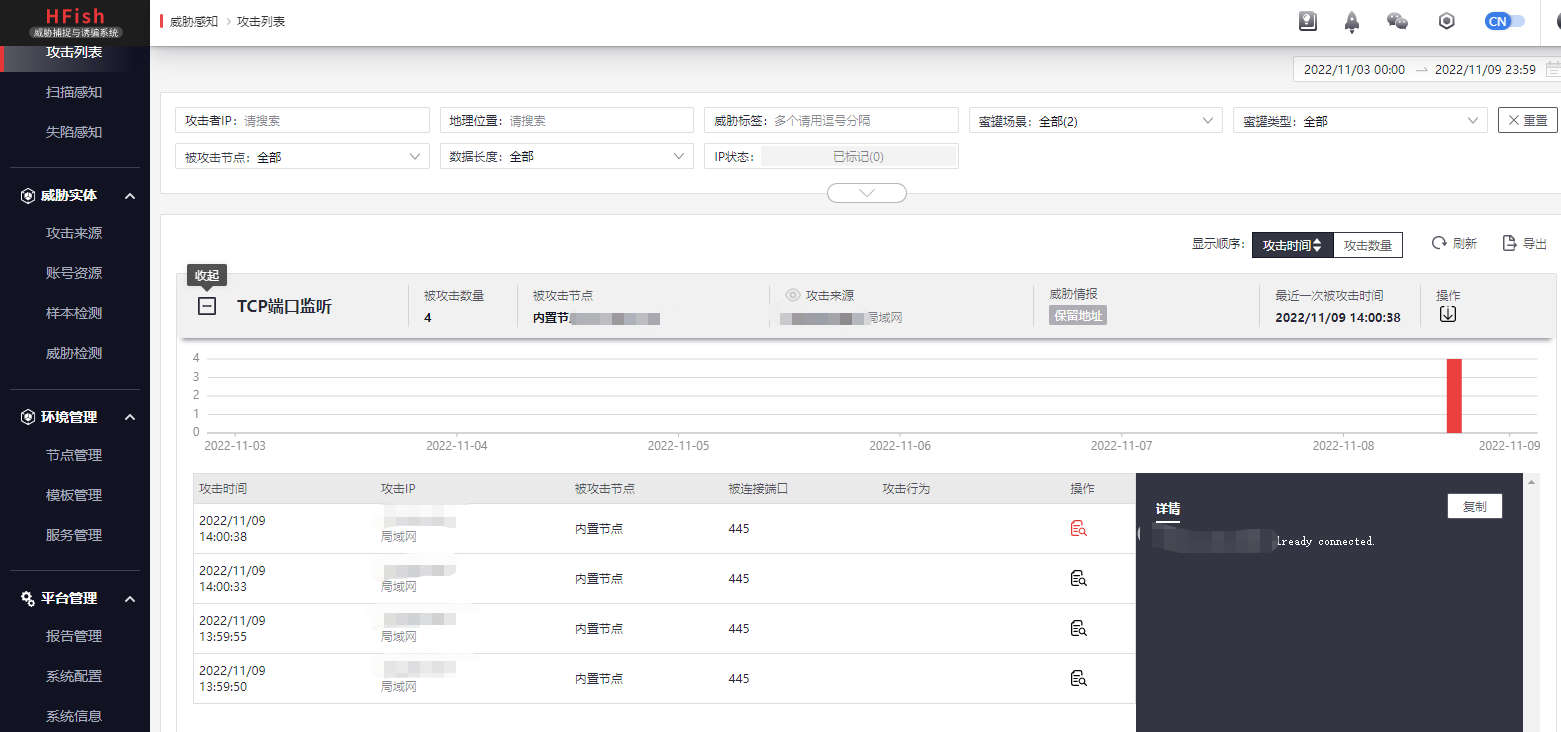Image resolution: width=1561 pixels, height=732 pixels.
Task: Click the 导出 export button
Action: click(1525, 243)
